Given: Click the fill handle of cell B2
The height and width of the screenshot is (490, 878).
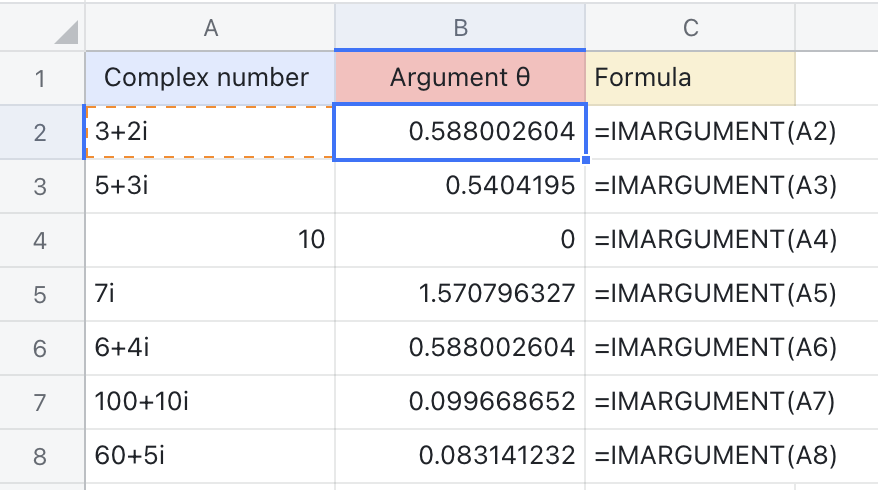Looking at the screenshot, I should (x=585, y=159).
